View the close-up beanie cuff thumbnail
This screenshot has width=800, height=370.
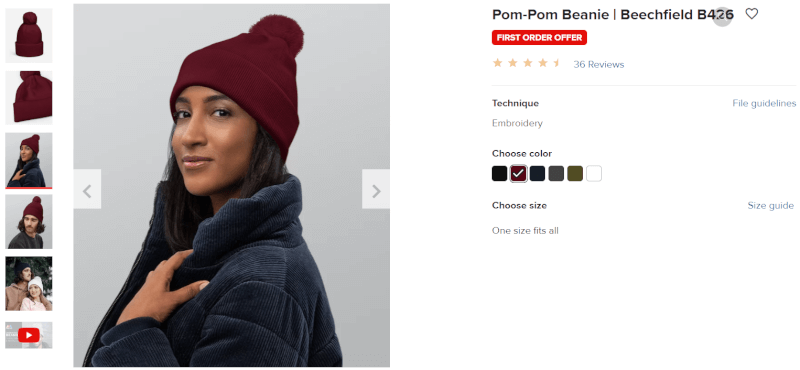point(29,97)
